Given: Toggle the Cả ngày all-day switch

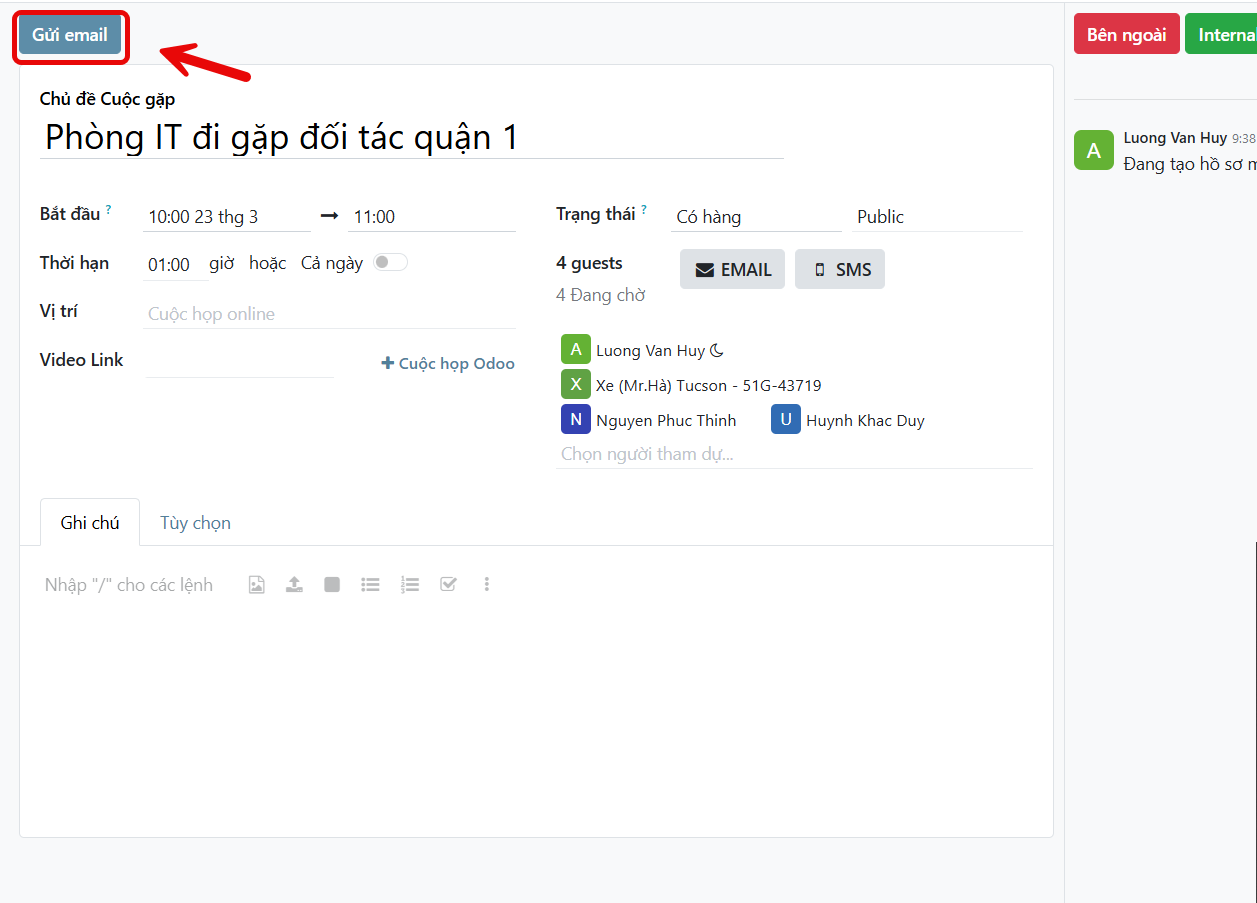Looking at the screenshot, I should pyautogui.click(x=390, y=263).
